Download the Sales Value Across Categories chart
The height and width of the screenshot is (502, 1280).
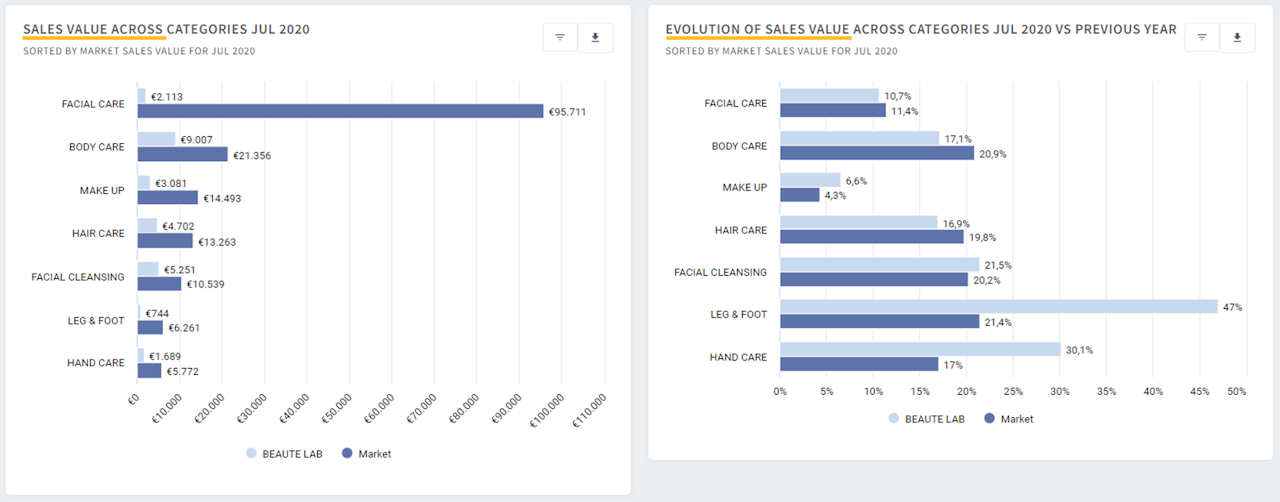coord(596,38)
